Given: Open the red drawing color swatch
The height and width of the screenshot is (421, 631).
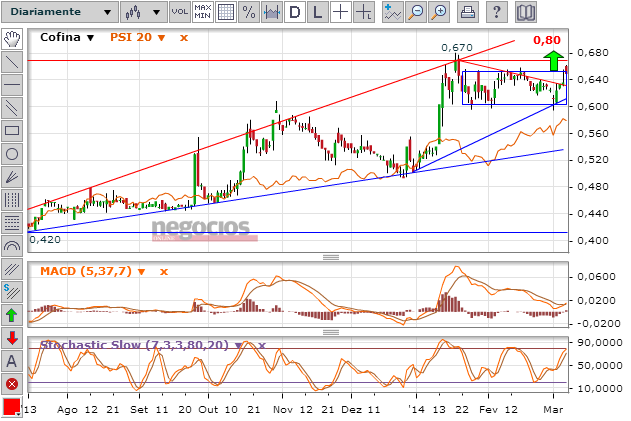Looking at the screenshot, I should (12, 407).
